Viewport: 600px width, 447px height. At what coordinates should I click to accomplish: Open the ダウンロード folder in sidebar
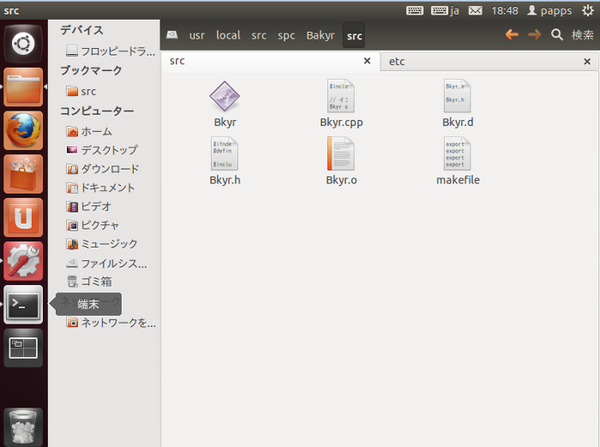[108, 168]
